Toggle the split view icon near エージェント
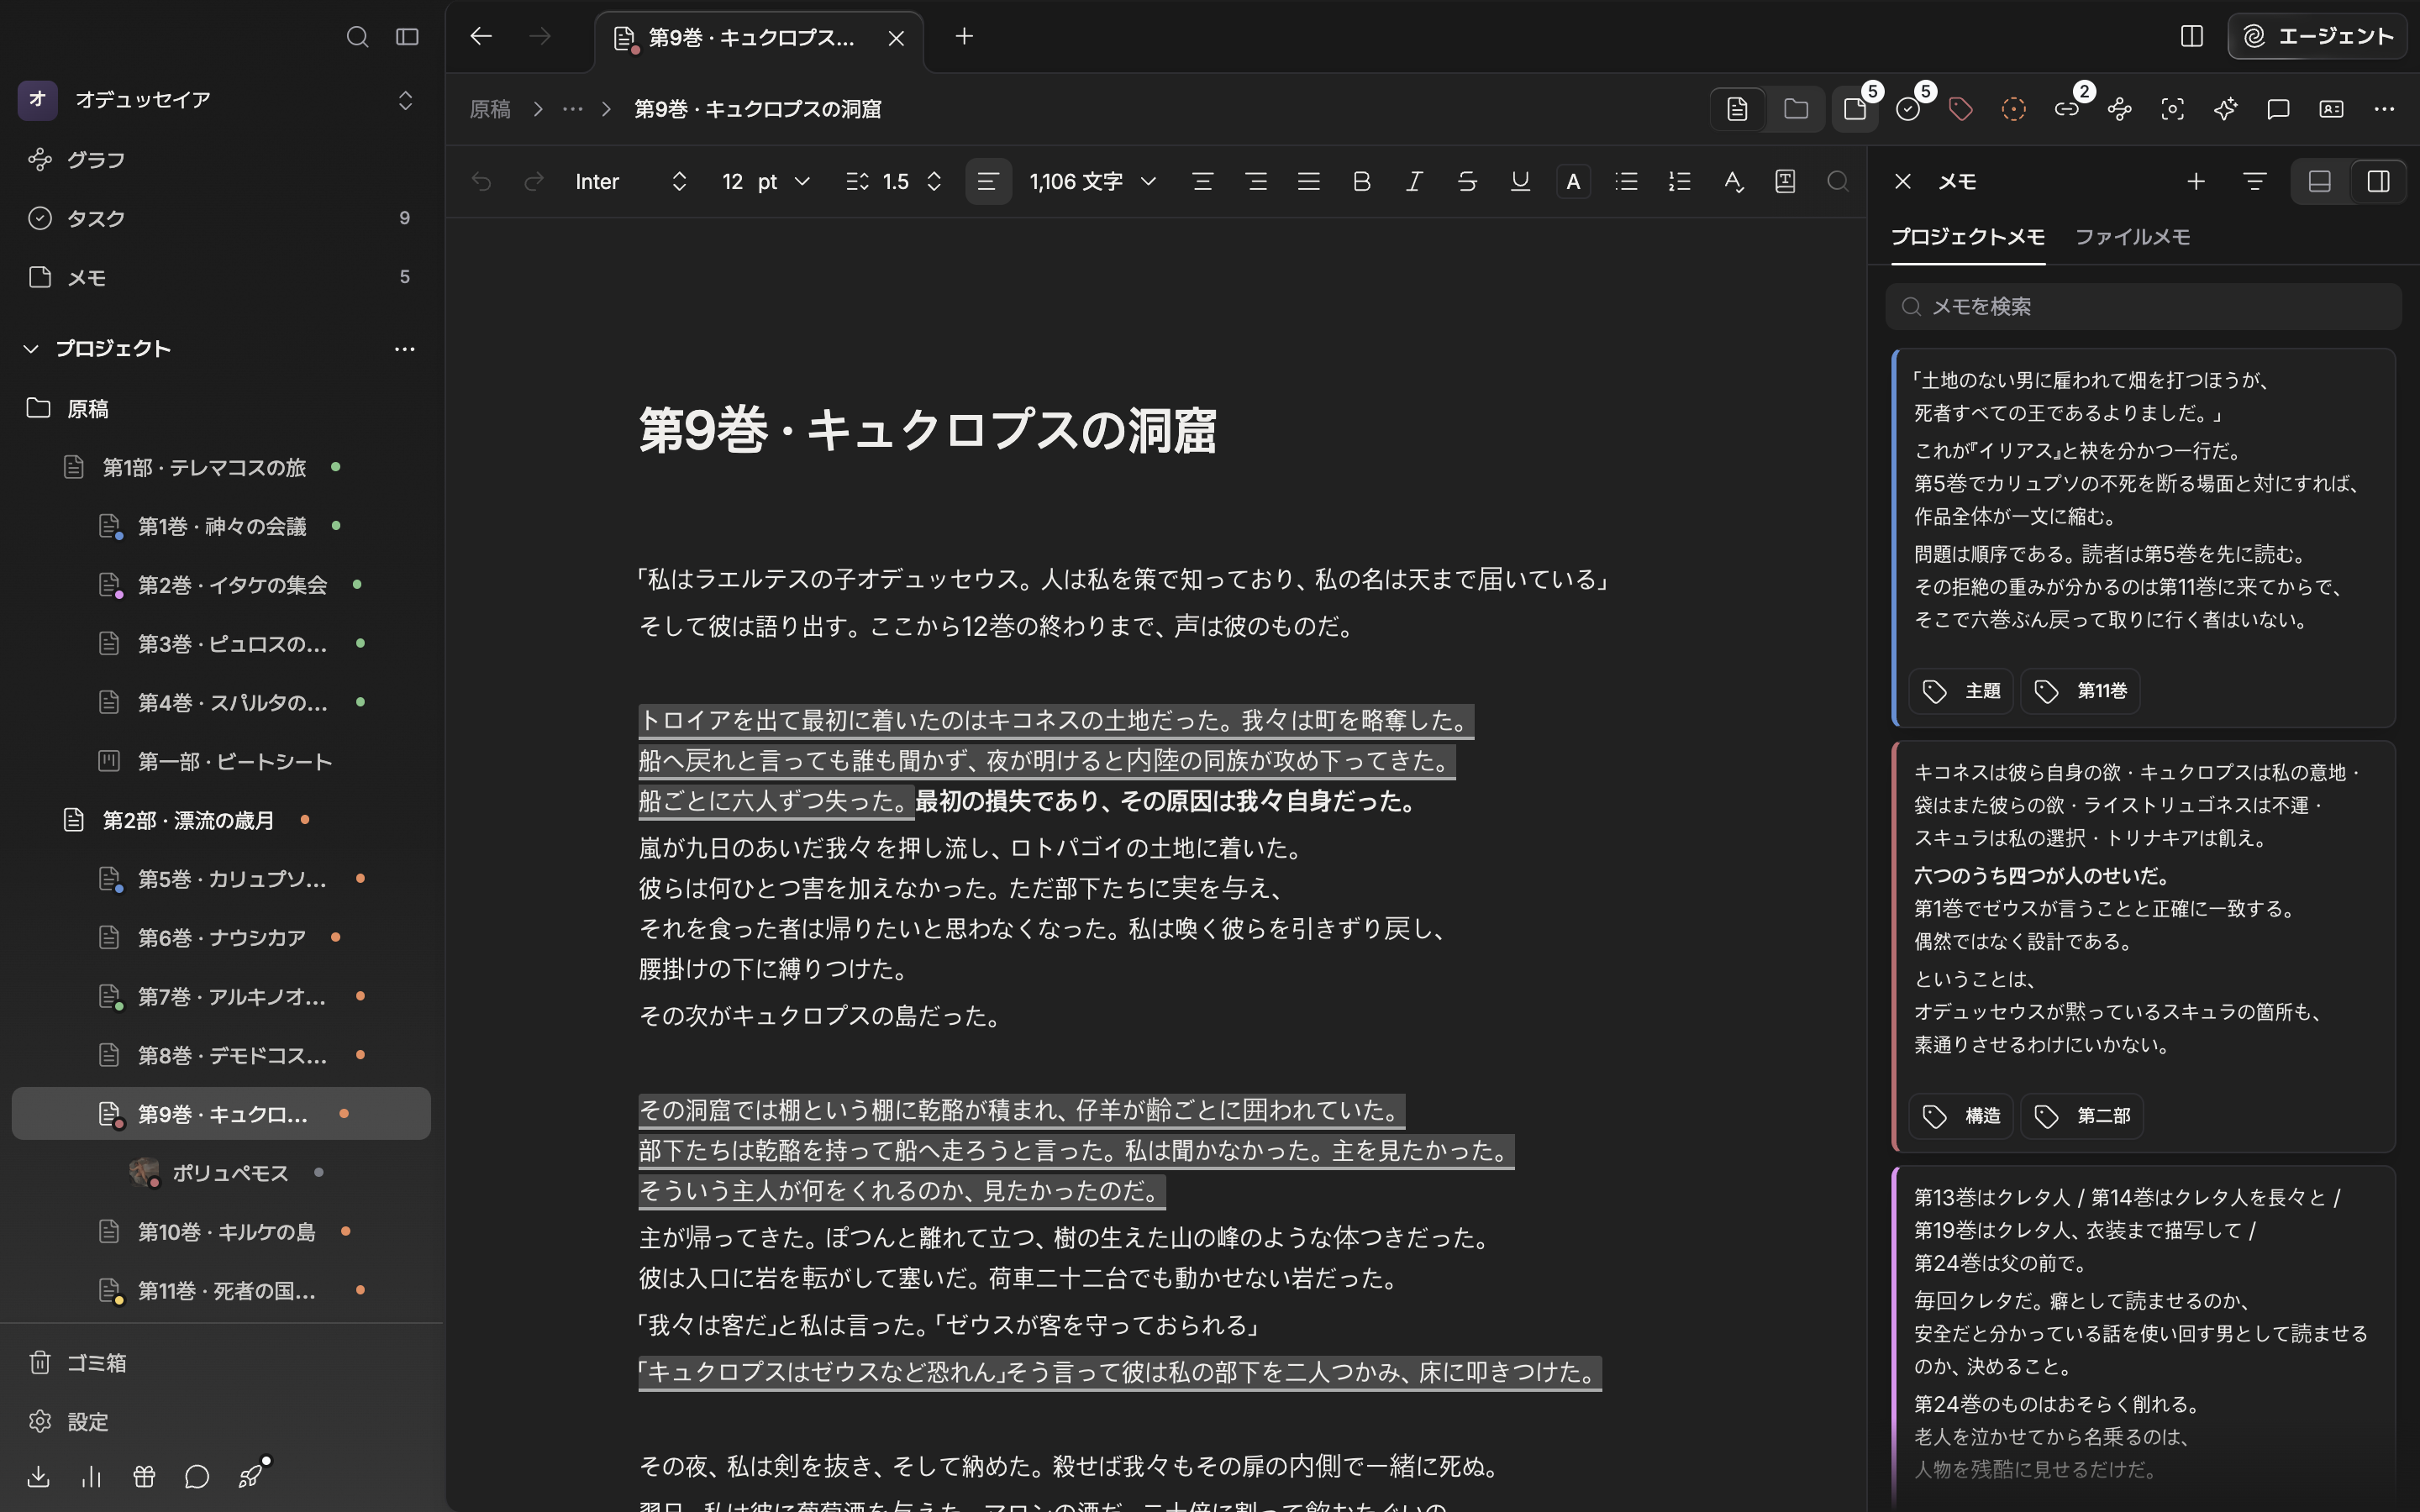Image resolution: width=2420 pixels, height=1512 pixels. 2191,36
